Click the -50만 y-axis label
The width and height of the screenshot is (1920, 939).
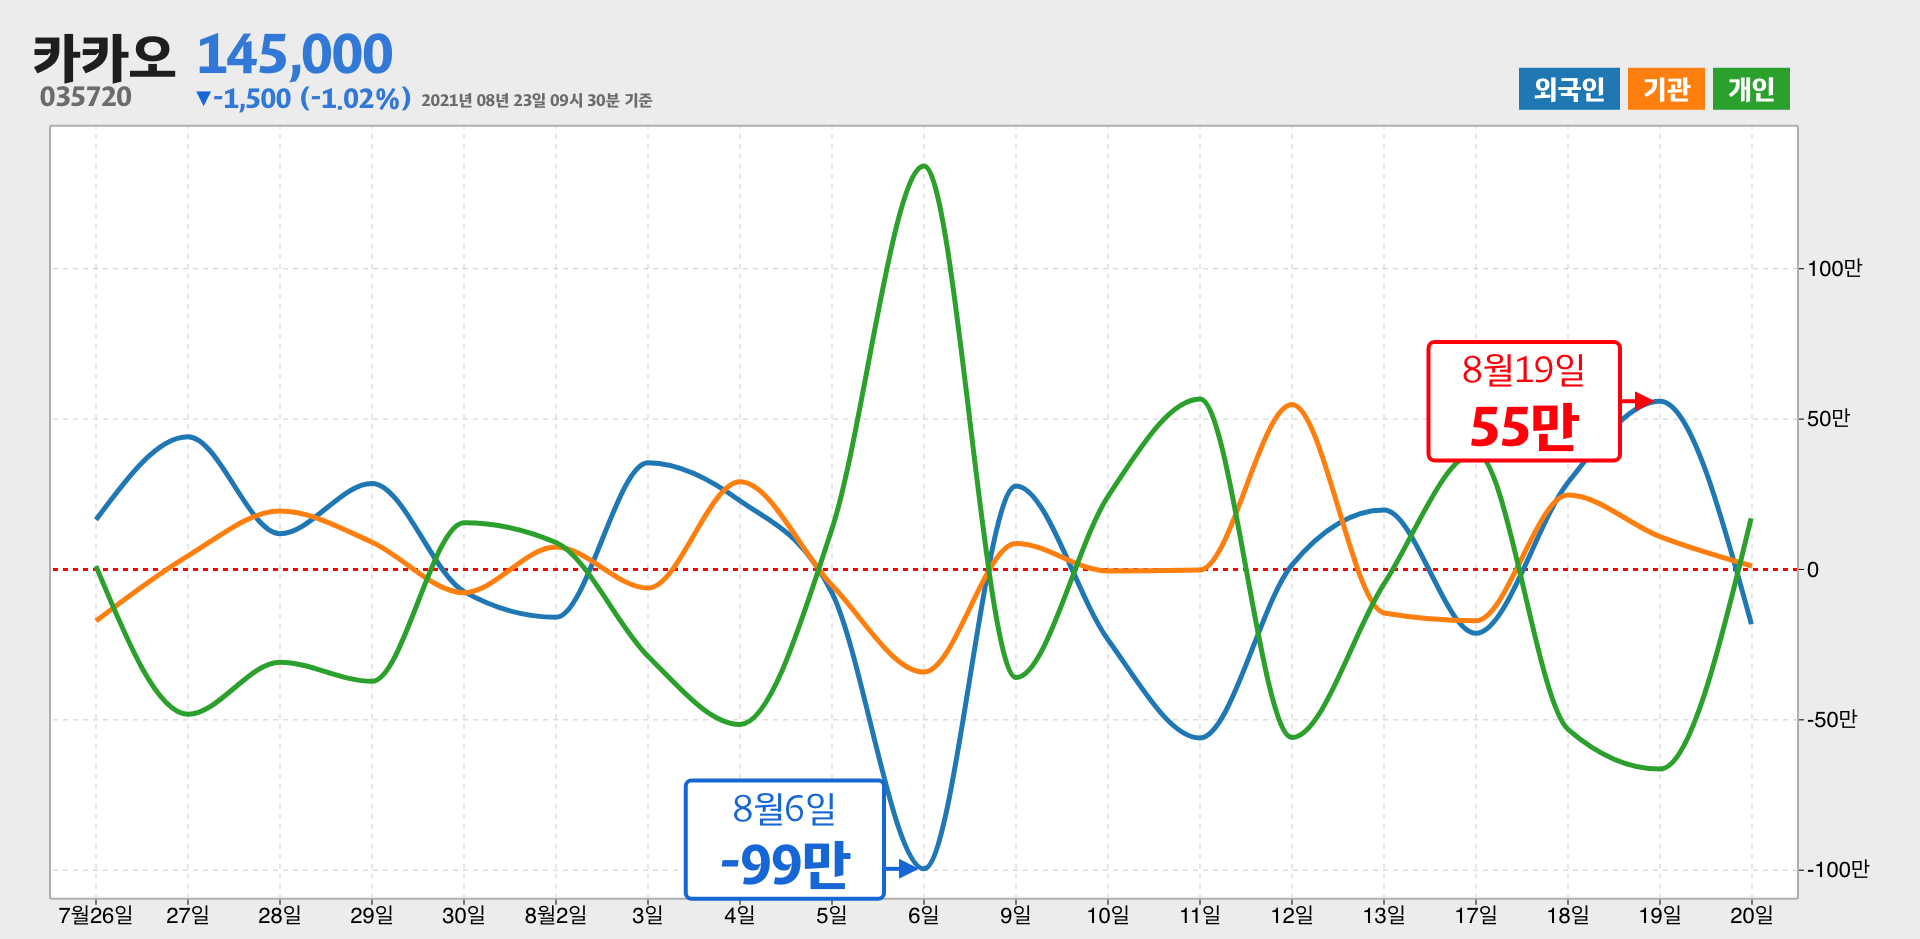[1831, 720]
